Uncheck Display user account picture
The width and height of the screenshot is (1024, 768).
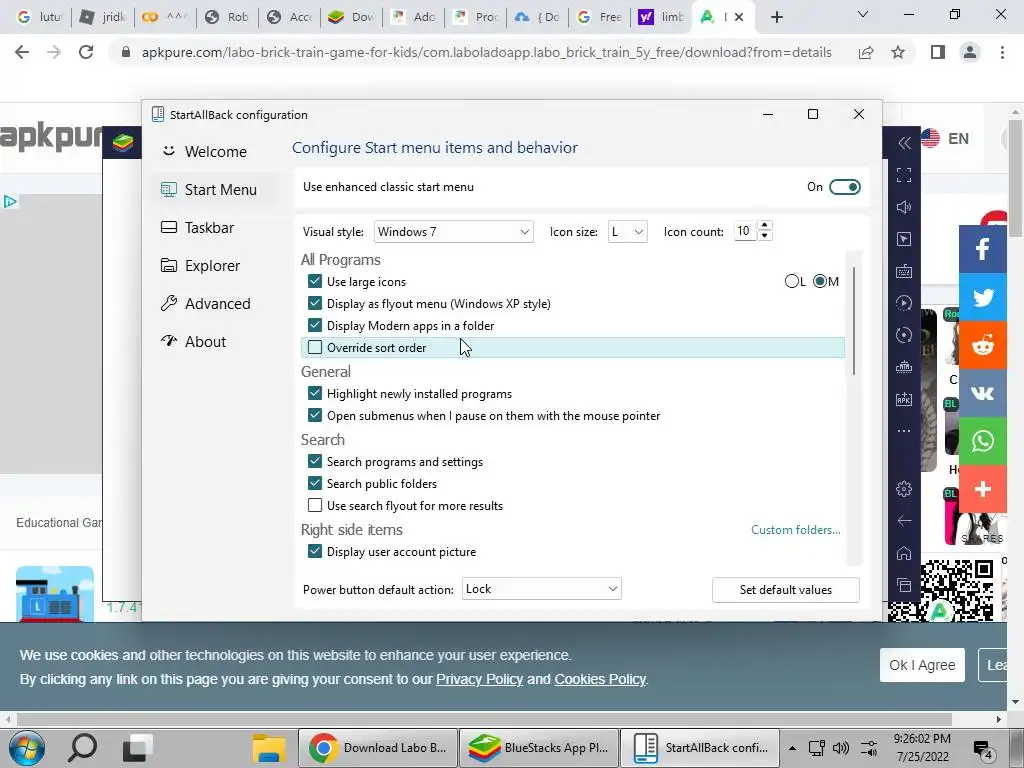pyautogui.click(x=315, y=551)
